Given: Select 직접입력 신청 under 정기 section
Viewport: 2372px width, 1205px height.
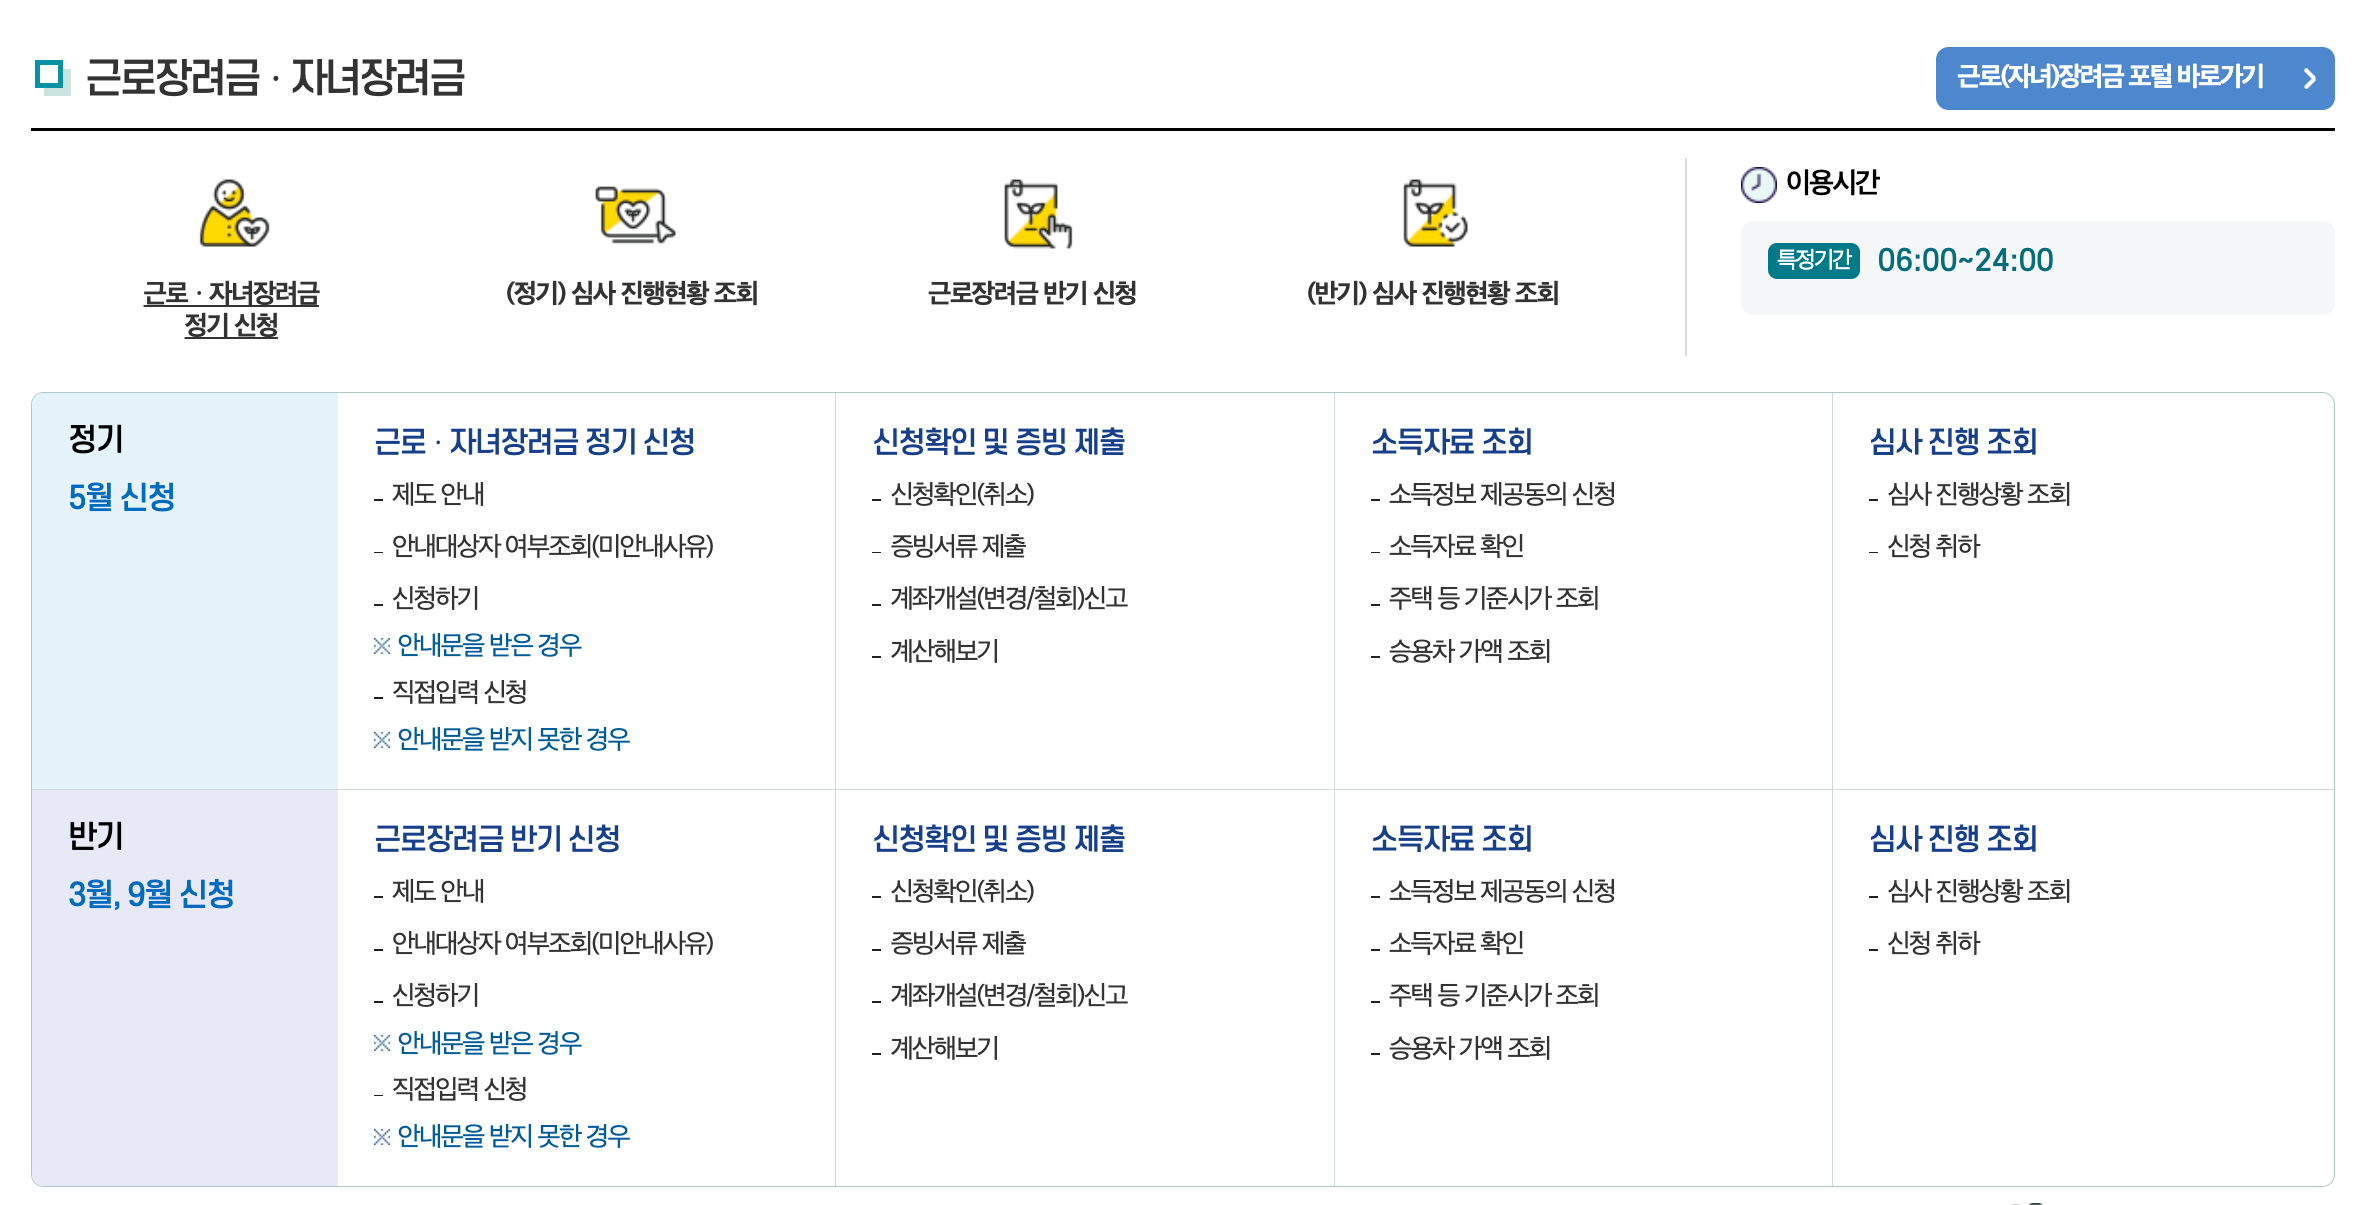Looking at the screenshot, I should [x=459, y=692].
